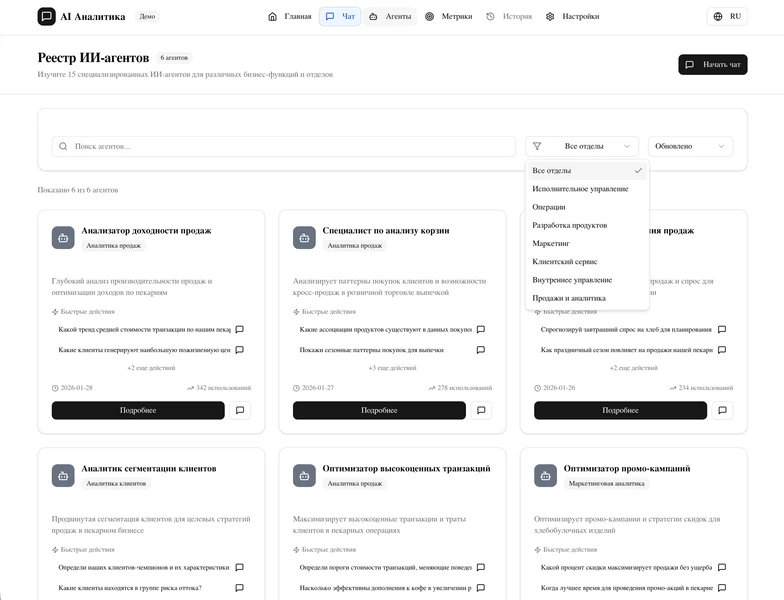Click the Демо badge near logo
Viewport: 784px width, 600px height.
(147, 16)
